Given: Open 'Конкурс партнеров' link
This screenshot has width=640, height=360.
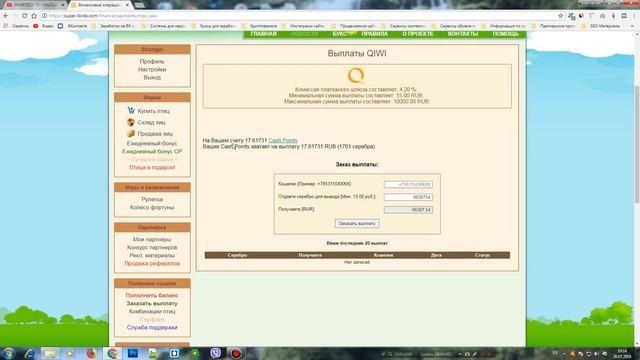Looking at the screenshot, I should [152, 247].
